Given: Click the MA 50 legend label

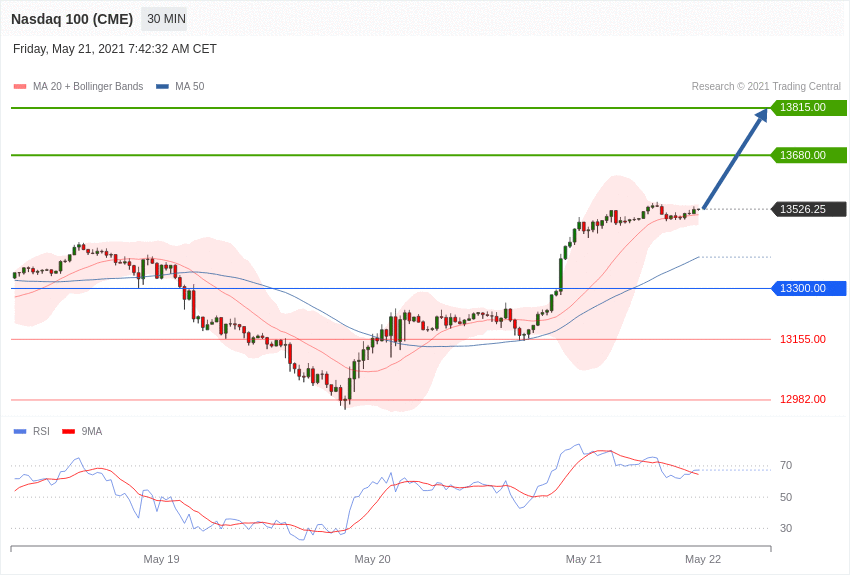Looking at the screenshot, I should pos(190,86).
